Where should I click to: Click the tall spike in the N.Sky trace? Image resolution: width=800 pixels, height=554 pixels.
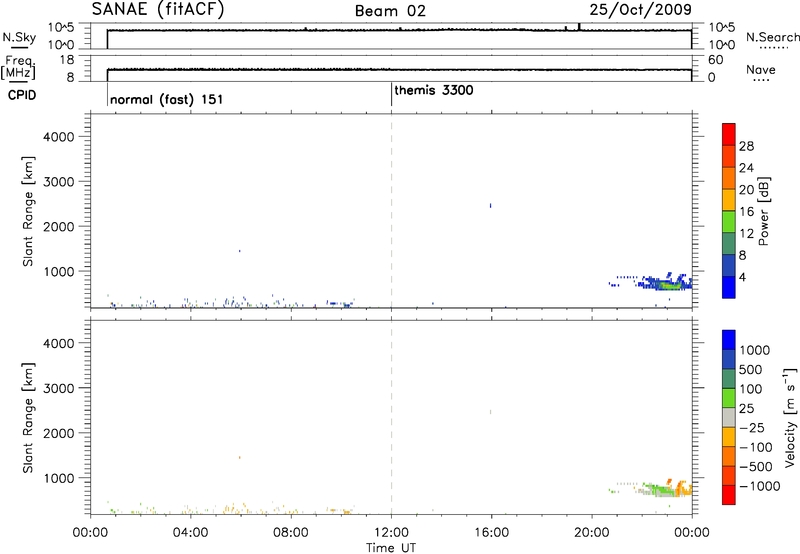[579, 27]
